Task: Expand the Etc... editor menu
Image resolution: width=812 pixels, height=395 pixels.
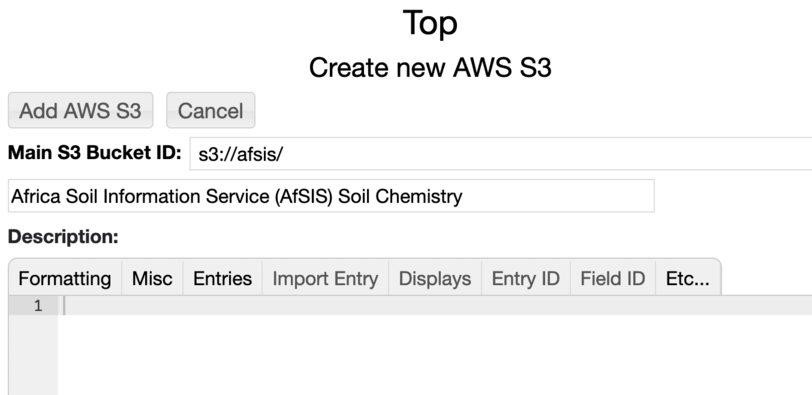Action: pos(688,279)
